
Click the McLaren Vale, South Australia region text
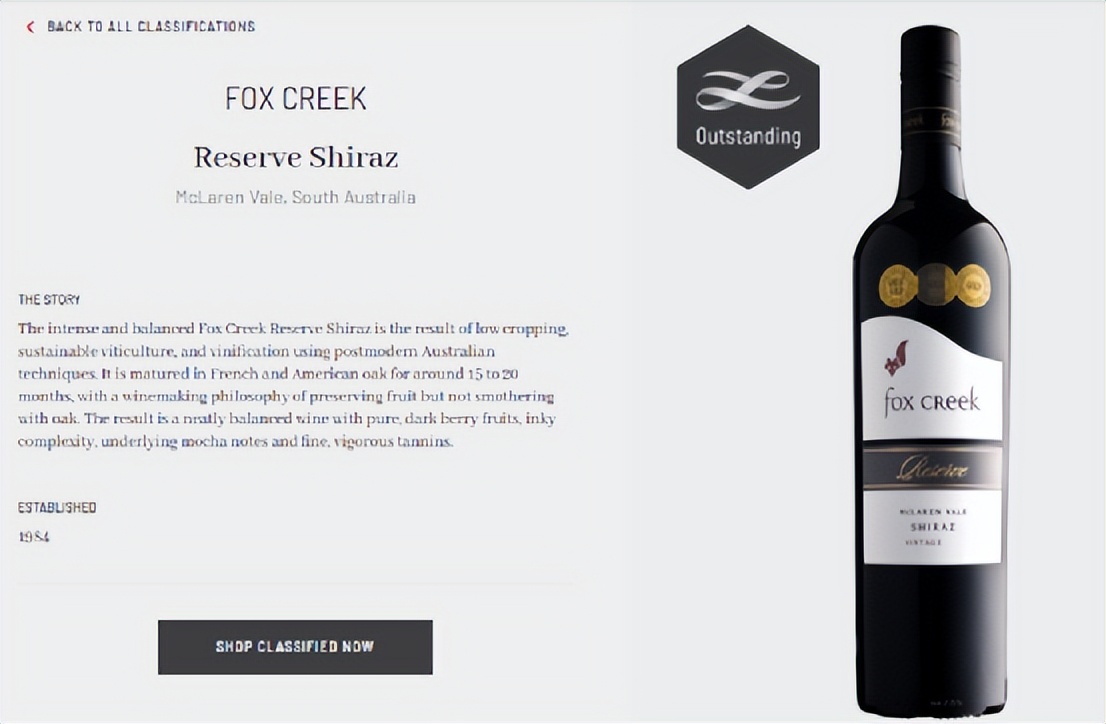[295, 198]
